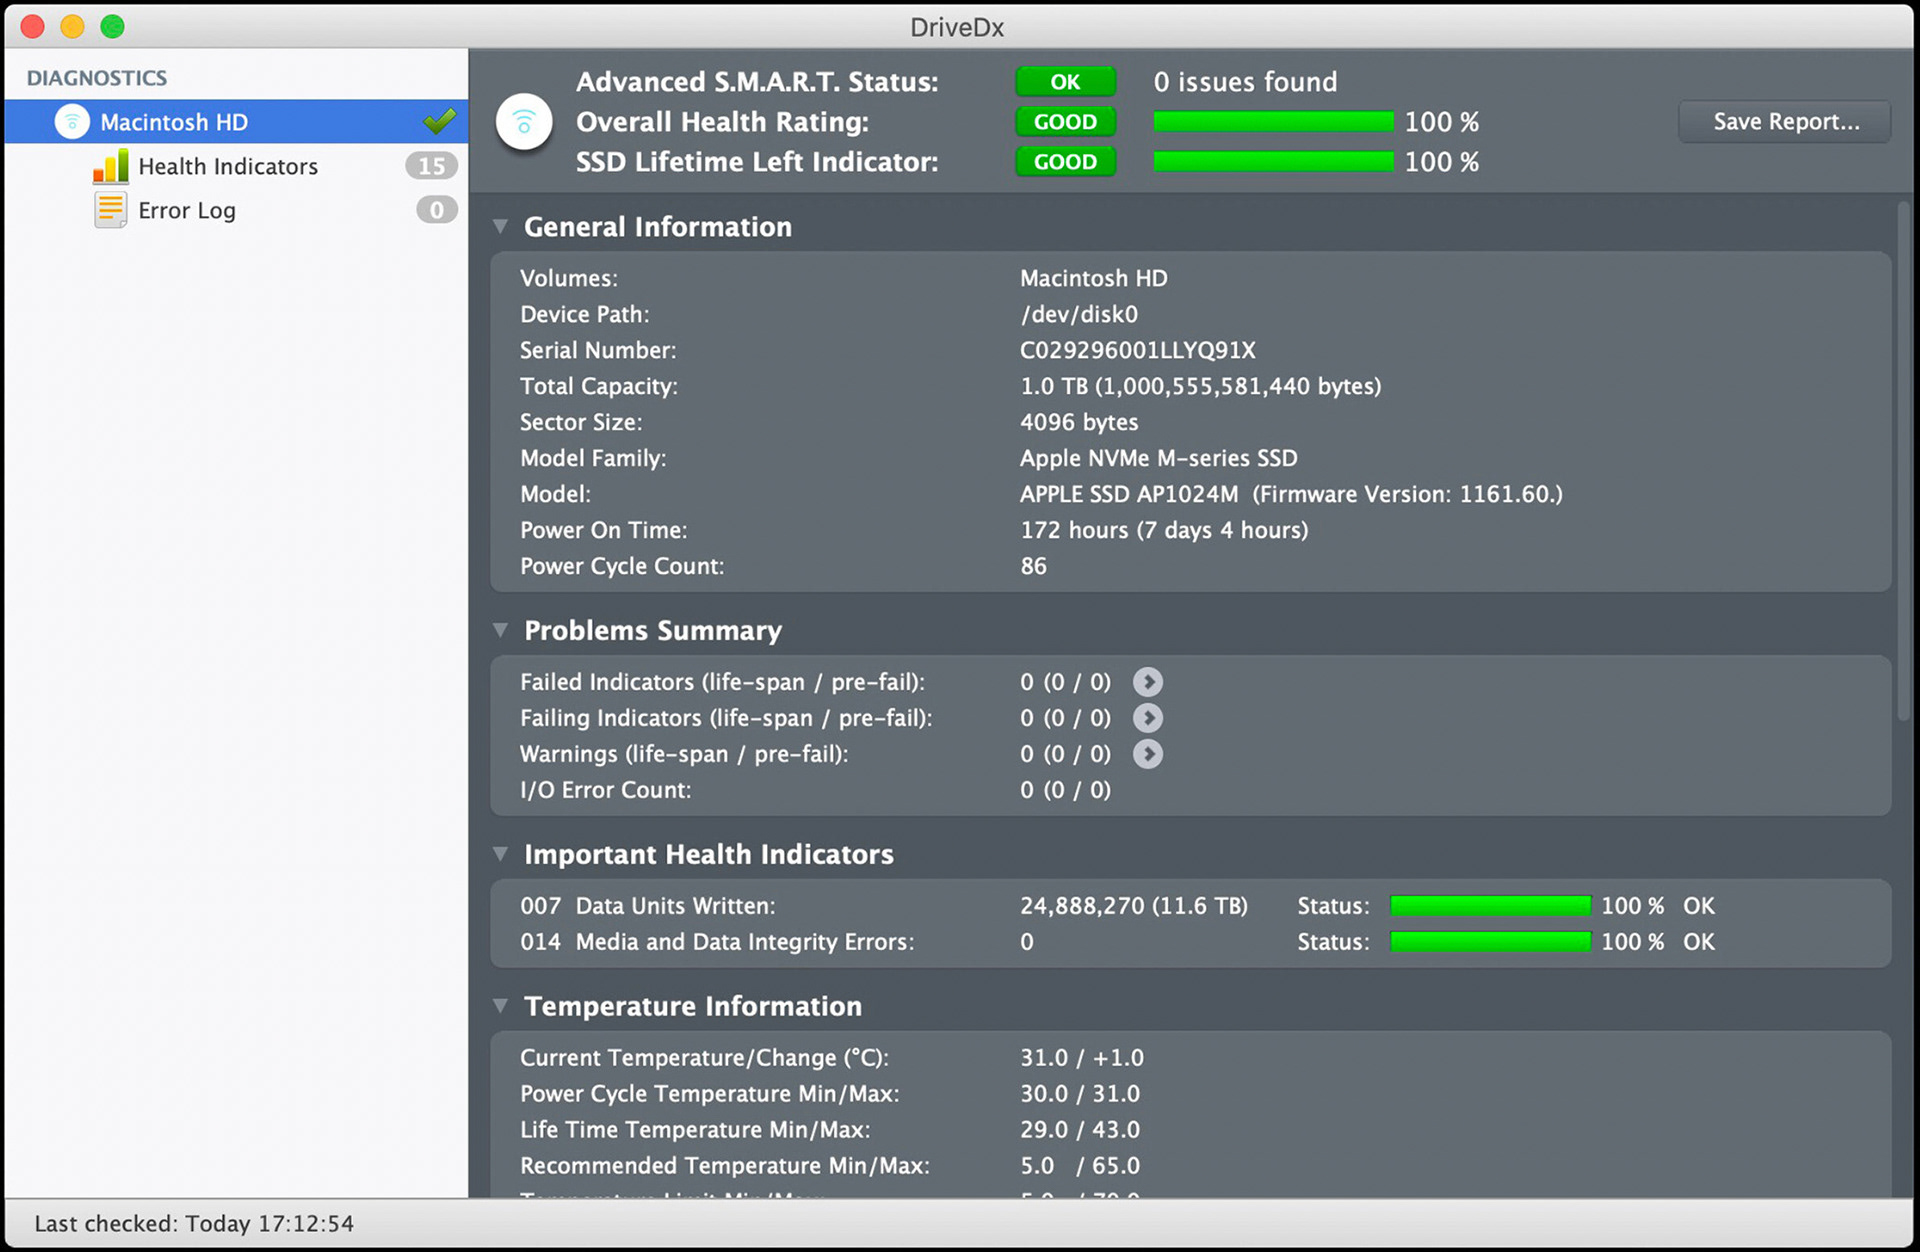Click the Error Log document icon
The width and height of the screenshot is (1920, 1252).
[110, 210]
